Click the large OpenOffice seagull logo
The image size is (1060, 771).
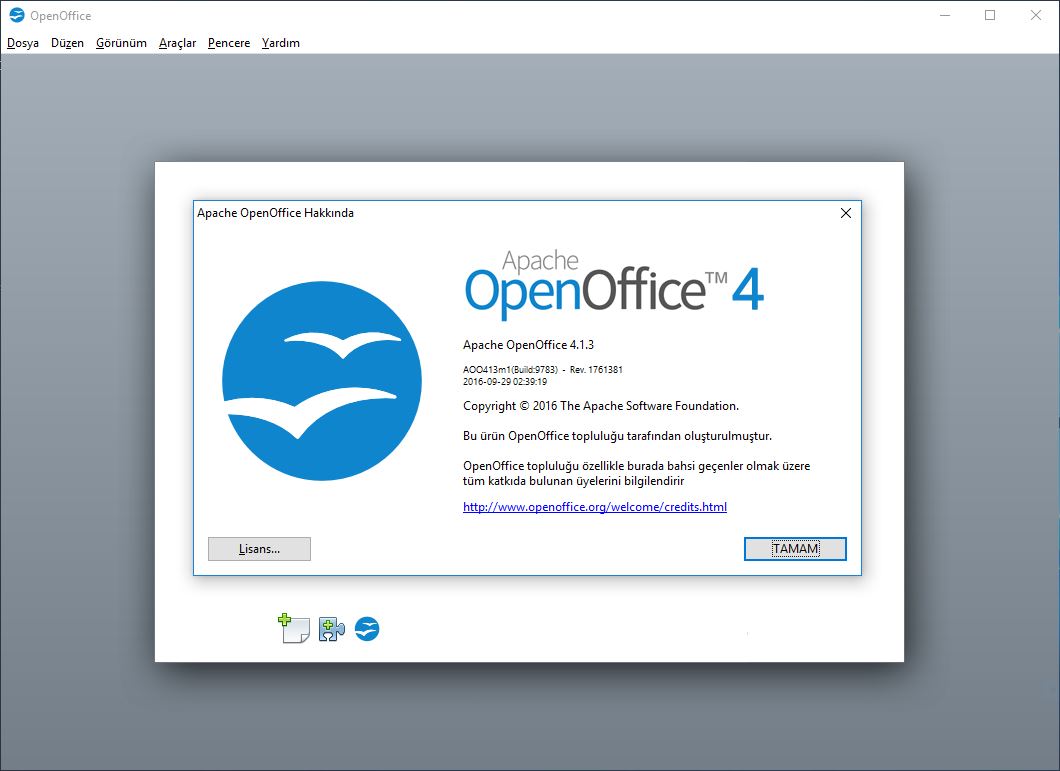322,381
